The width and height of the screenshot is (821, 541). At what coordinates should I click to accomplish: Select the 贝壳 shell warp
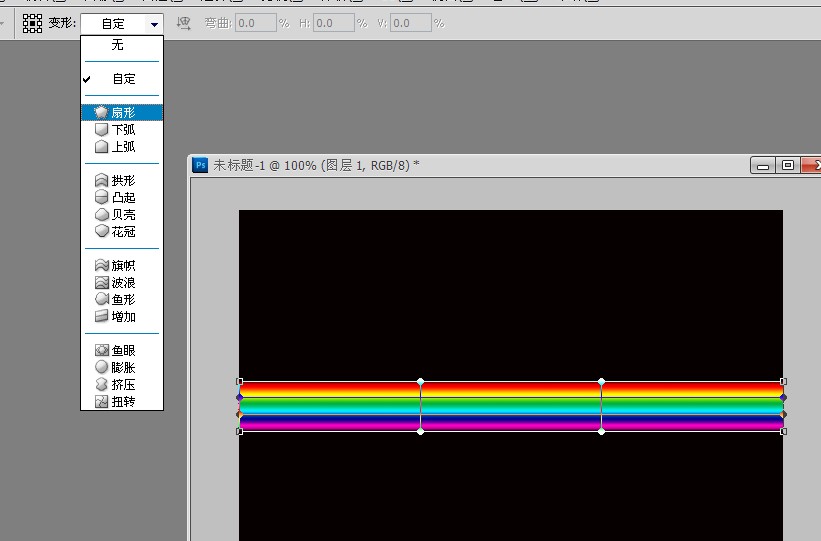pos(122,215)
